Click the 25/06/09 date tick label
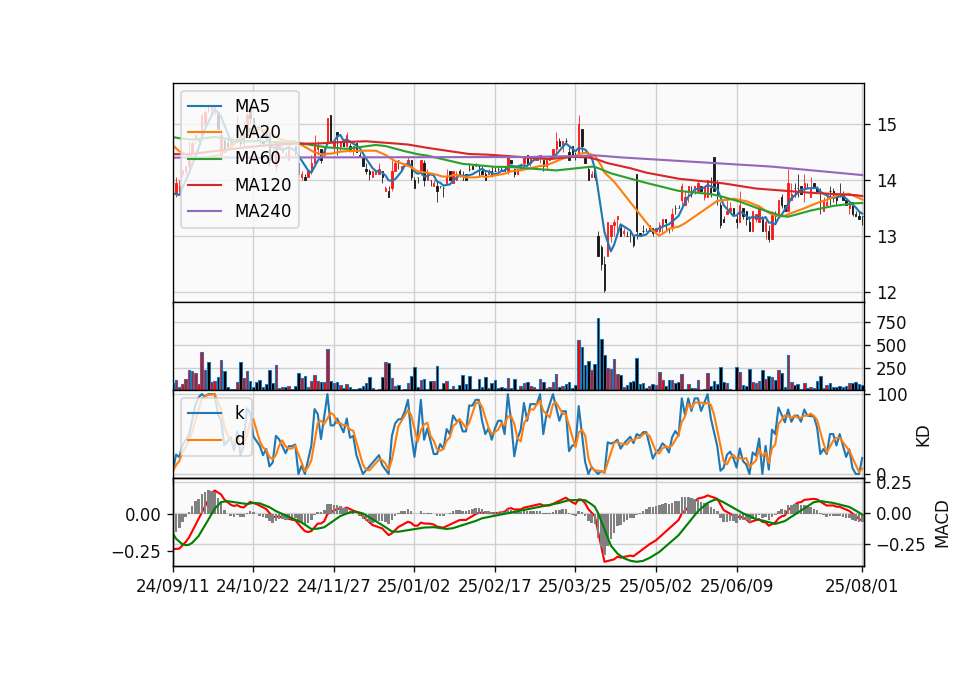 [737, 586]
